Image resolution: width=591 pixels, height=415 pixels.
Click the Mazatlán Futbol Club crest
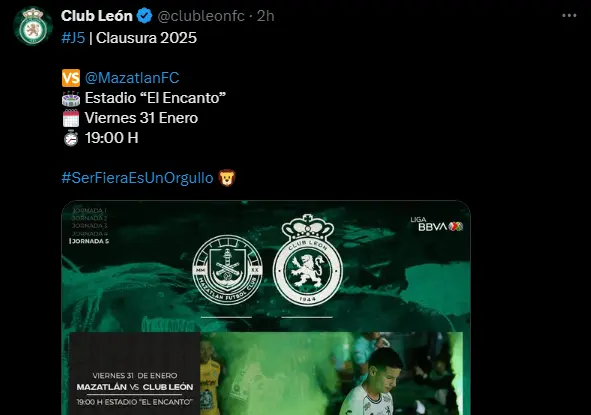228,270
